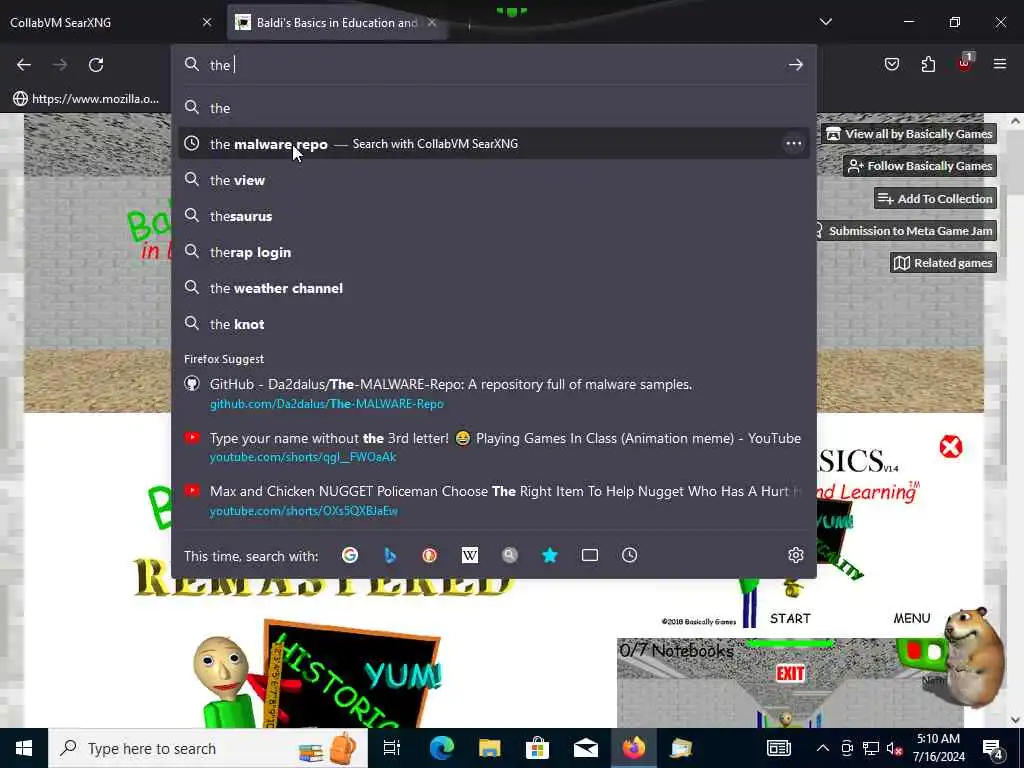Click Add To Collection button
The width and height of the screenshot is (1024, 768).
[935, 199]
